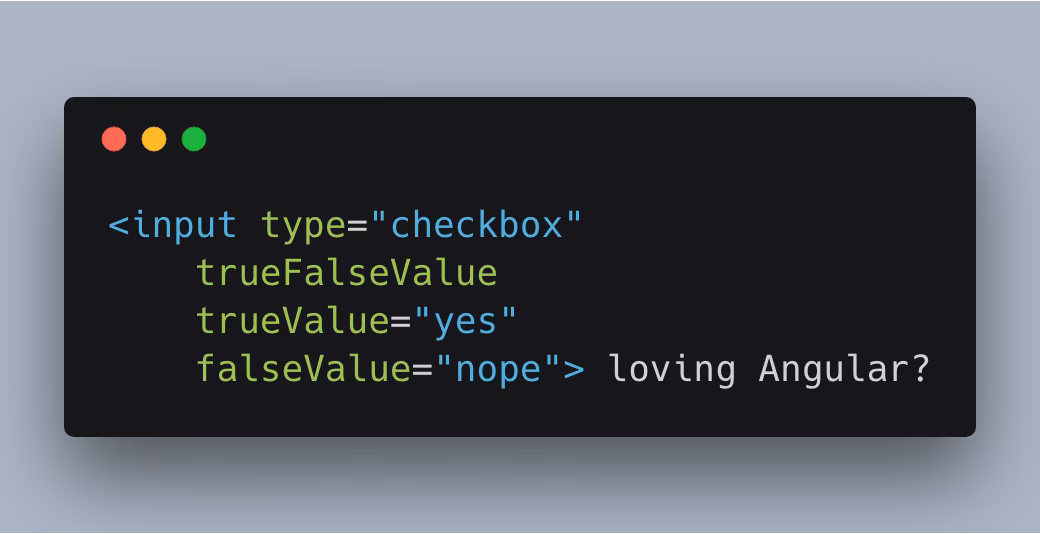Select the "type" attribute name
1040x534 pixels.
point(303,225)
